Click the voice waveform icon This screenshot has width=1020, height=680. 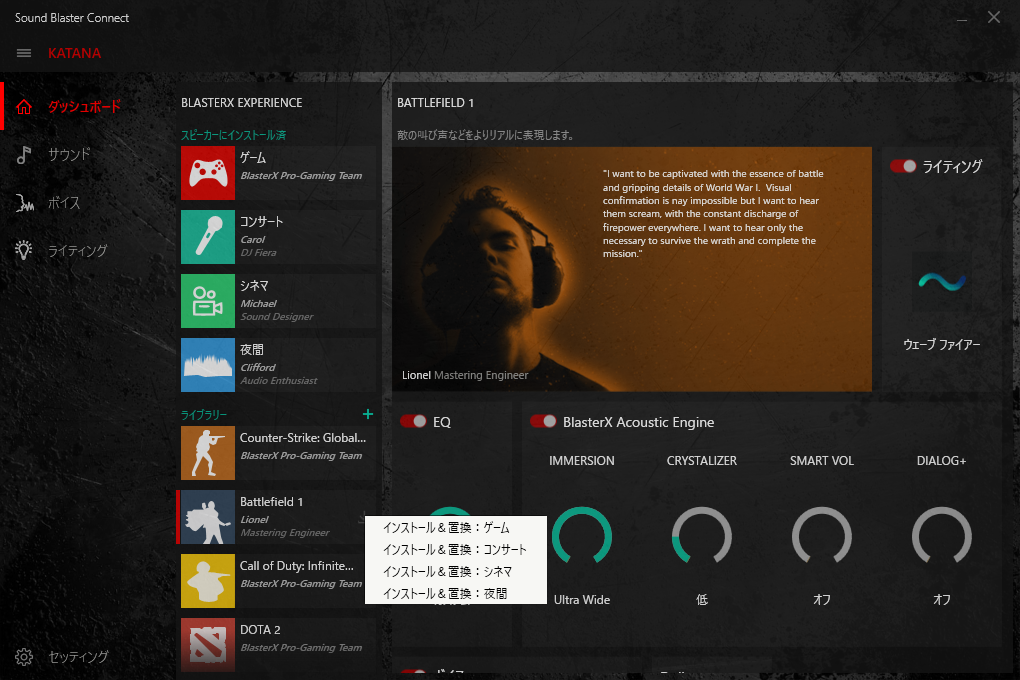24,203
